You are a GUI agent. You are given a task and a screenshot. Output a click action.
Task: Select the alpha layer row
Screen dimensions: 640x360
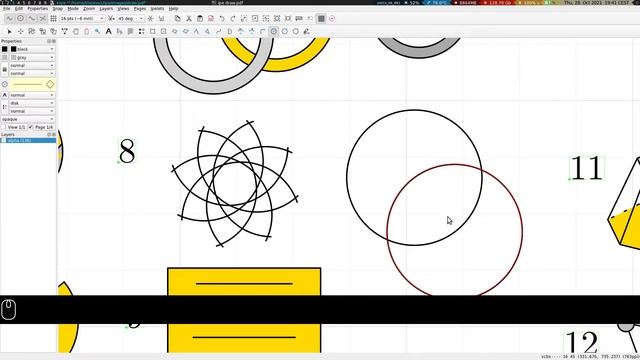pyautogui.click(x=28, y=140)
